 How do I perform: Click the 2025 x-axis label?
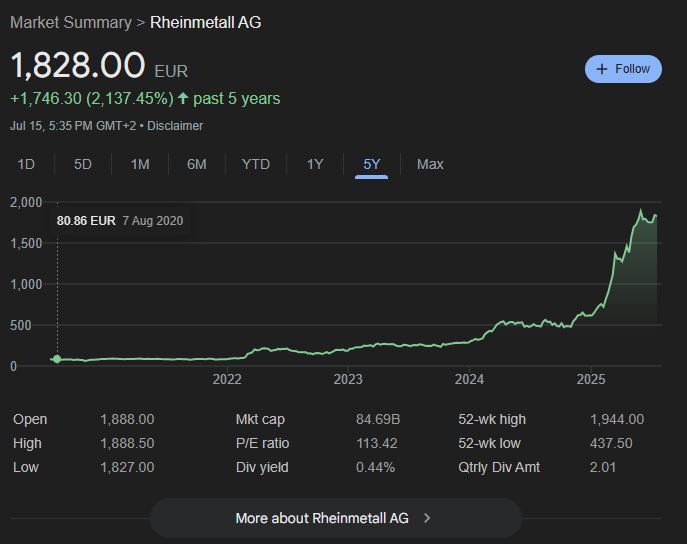(591, 379)
